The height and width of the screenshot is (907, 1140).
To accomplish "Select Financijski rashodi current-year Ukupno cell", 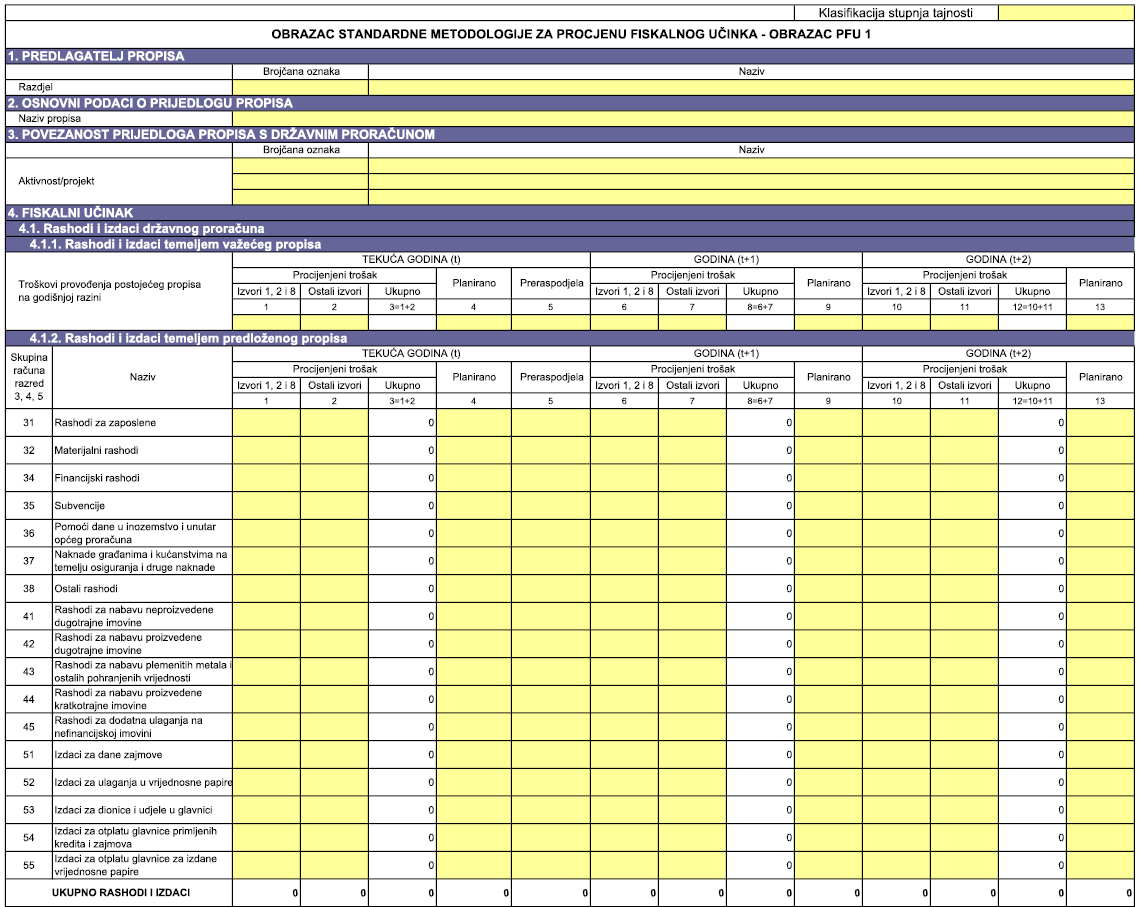I will pyautogui.click(x=402, y=478).
